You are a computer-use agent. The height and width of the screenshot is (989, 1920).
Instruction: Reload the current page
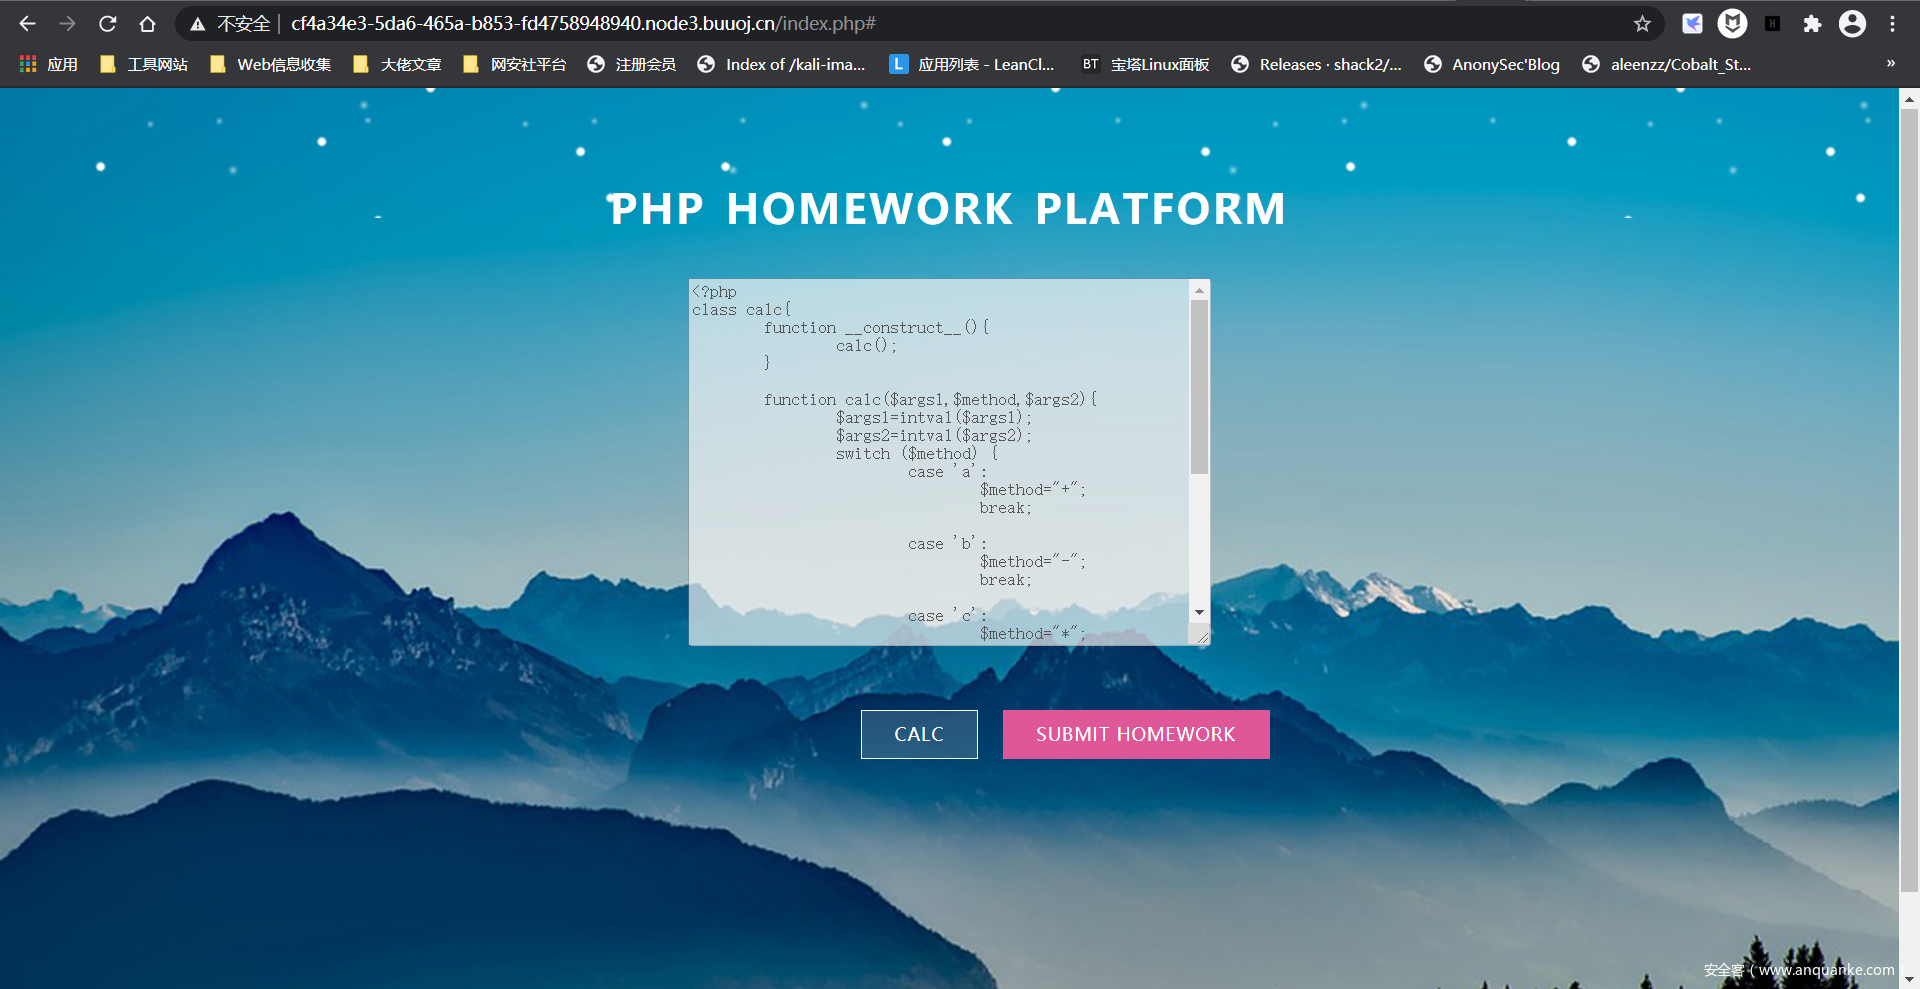(108, 24)
